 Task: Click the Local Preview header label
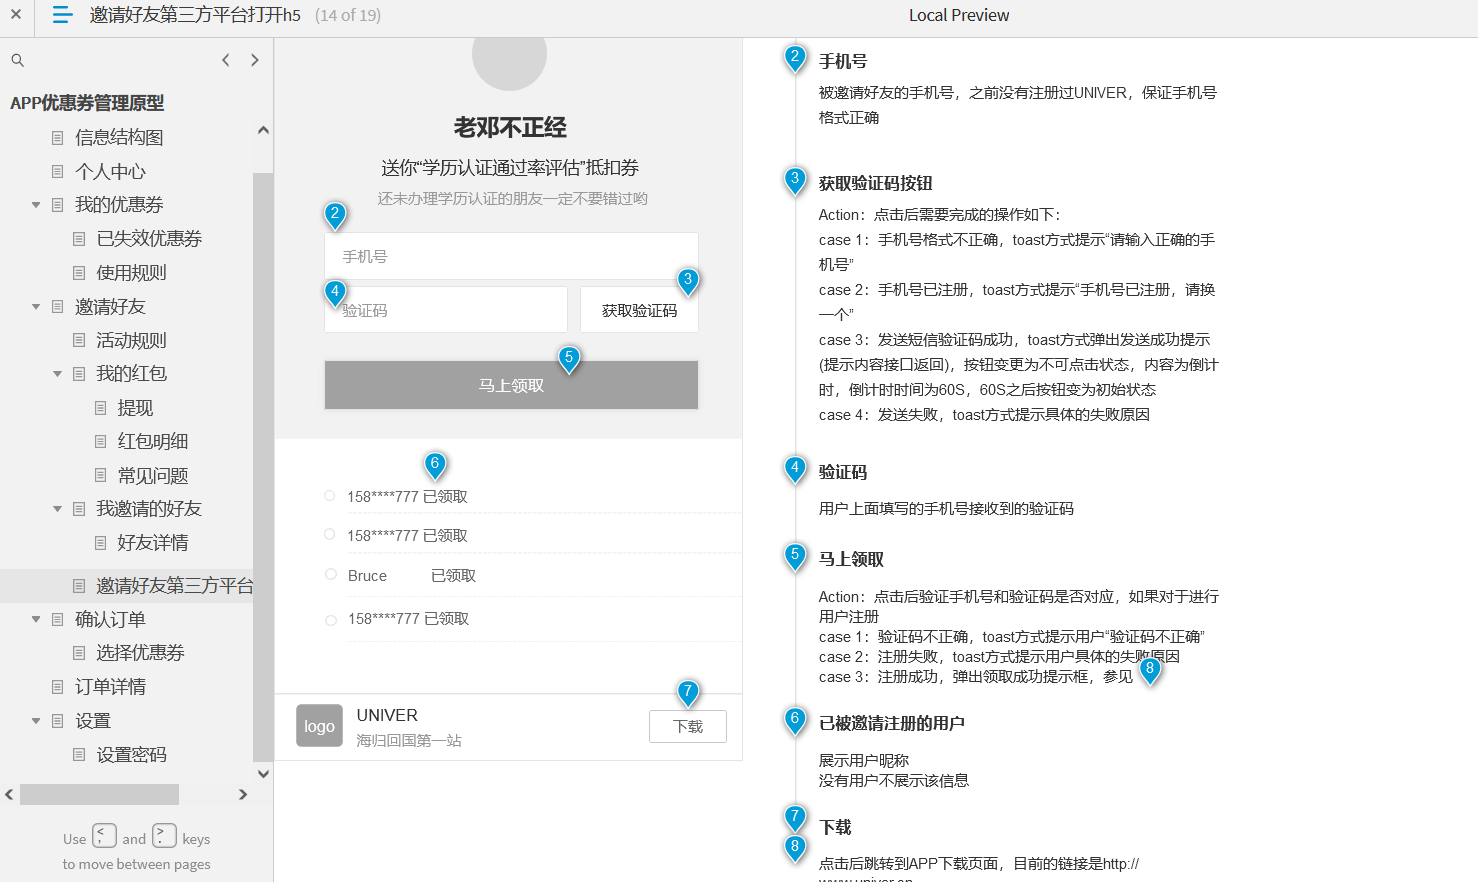tap(959, 15)
